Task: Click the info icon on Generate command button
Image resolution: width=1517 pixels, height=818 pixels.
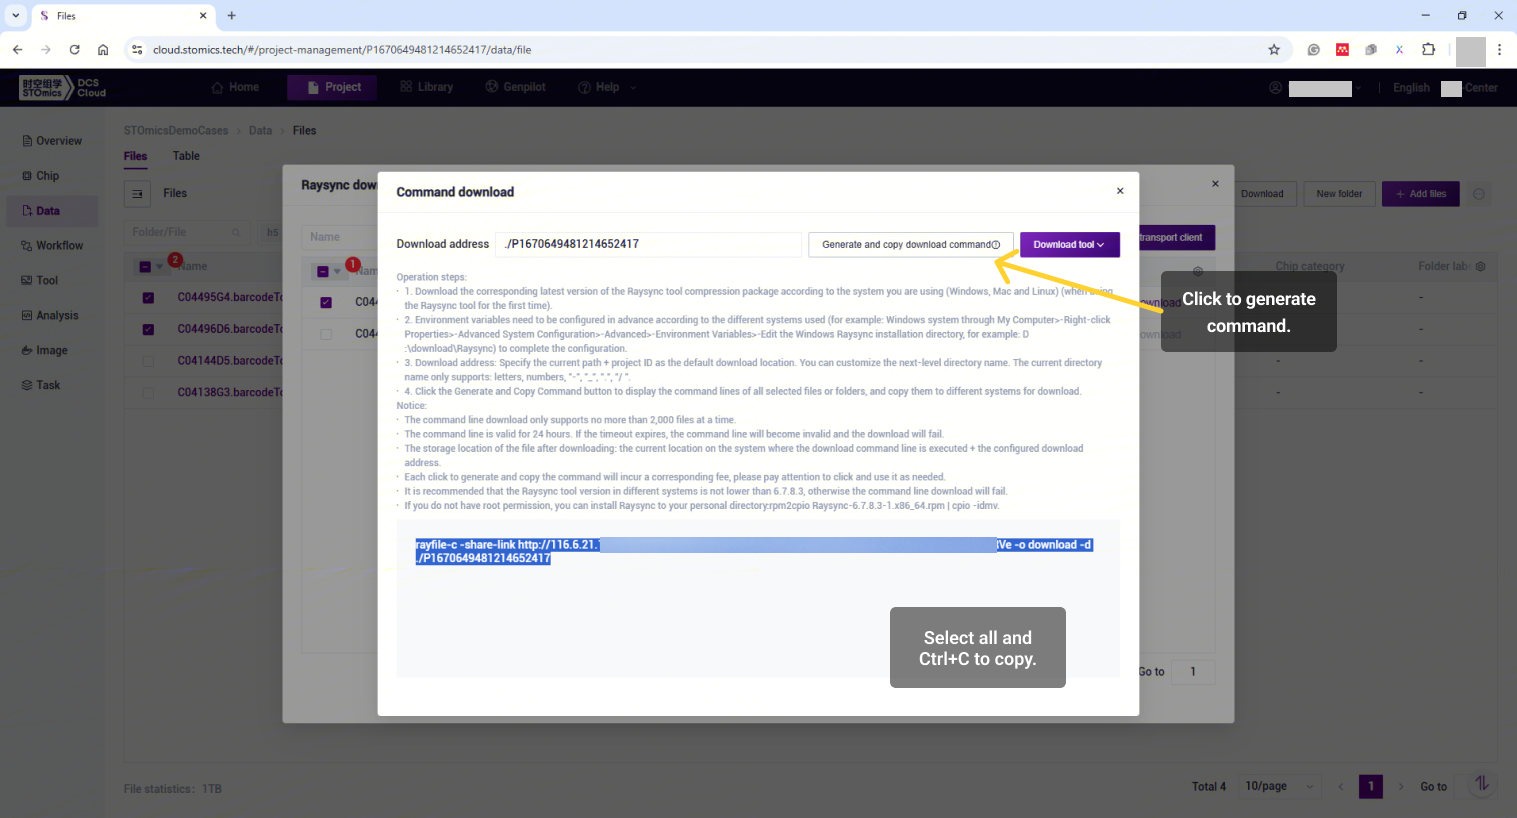Action: [996, 245]
